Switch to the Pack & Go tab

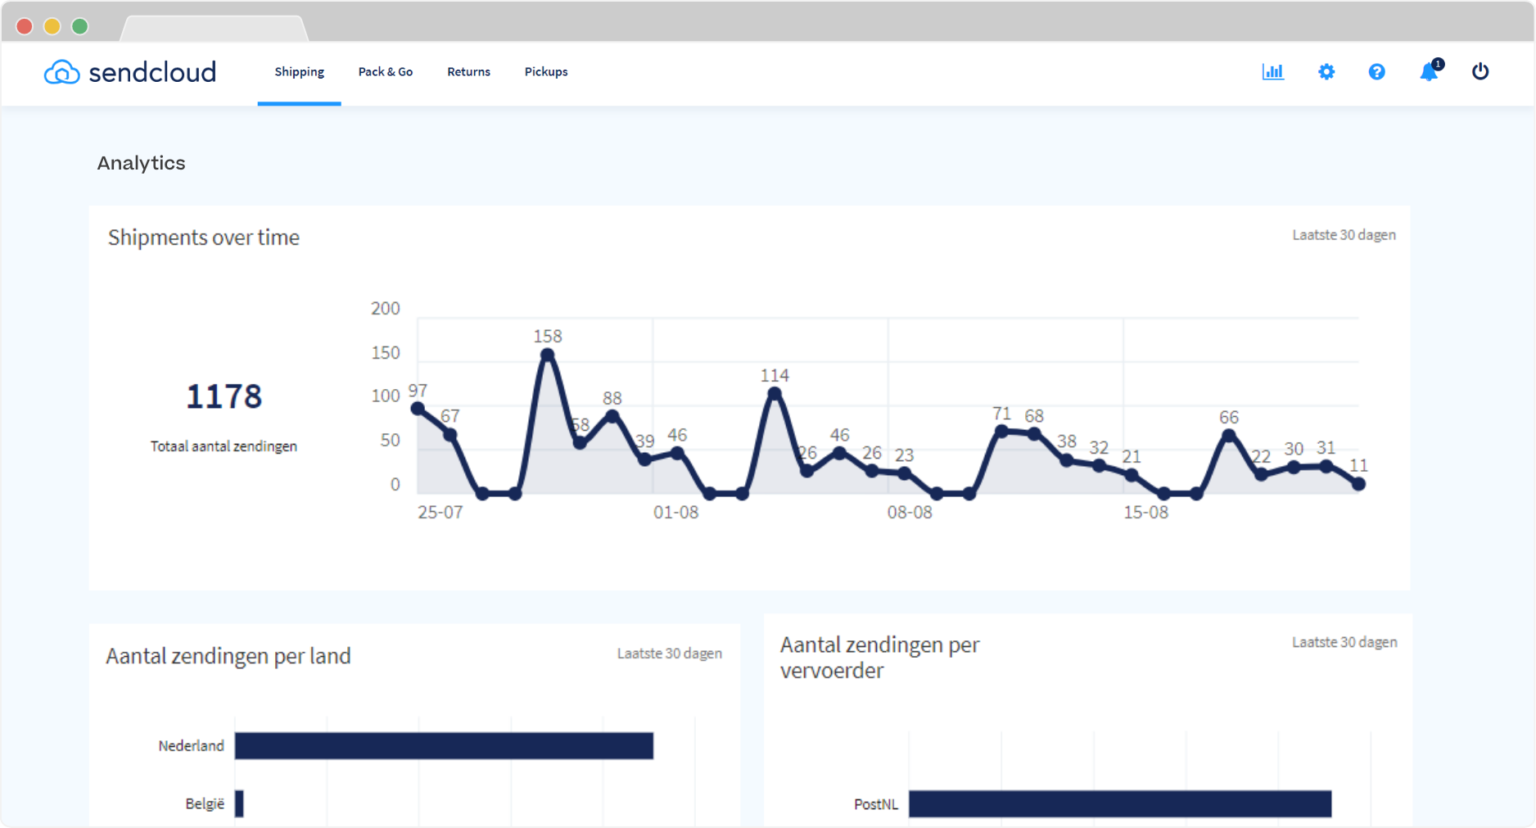pyautogui.click(x=385, y=72)
